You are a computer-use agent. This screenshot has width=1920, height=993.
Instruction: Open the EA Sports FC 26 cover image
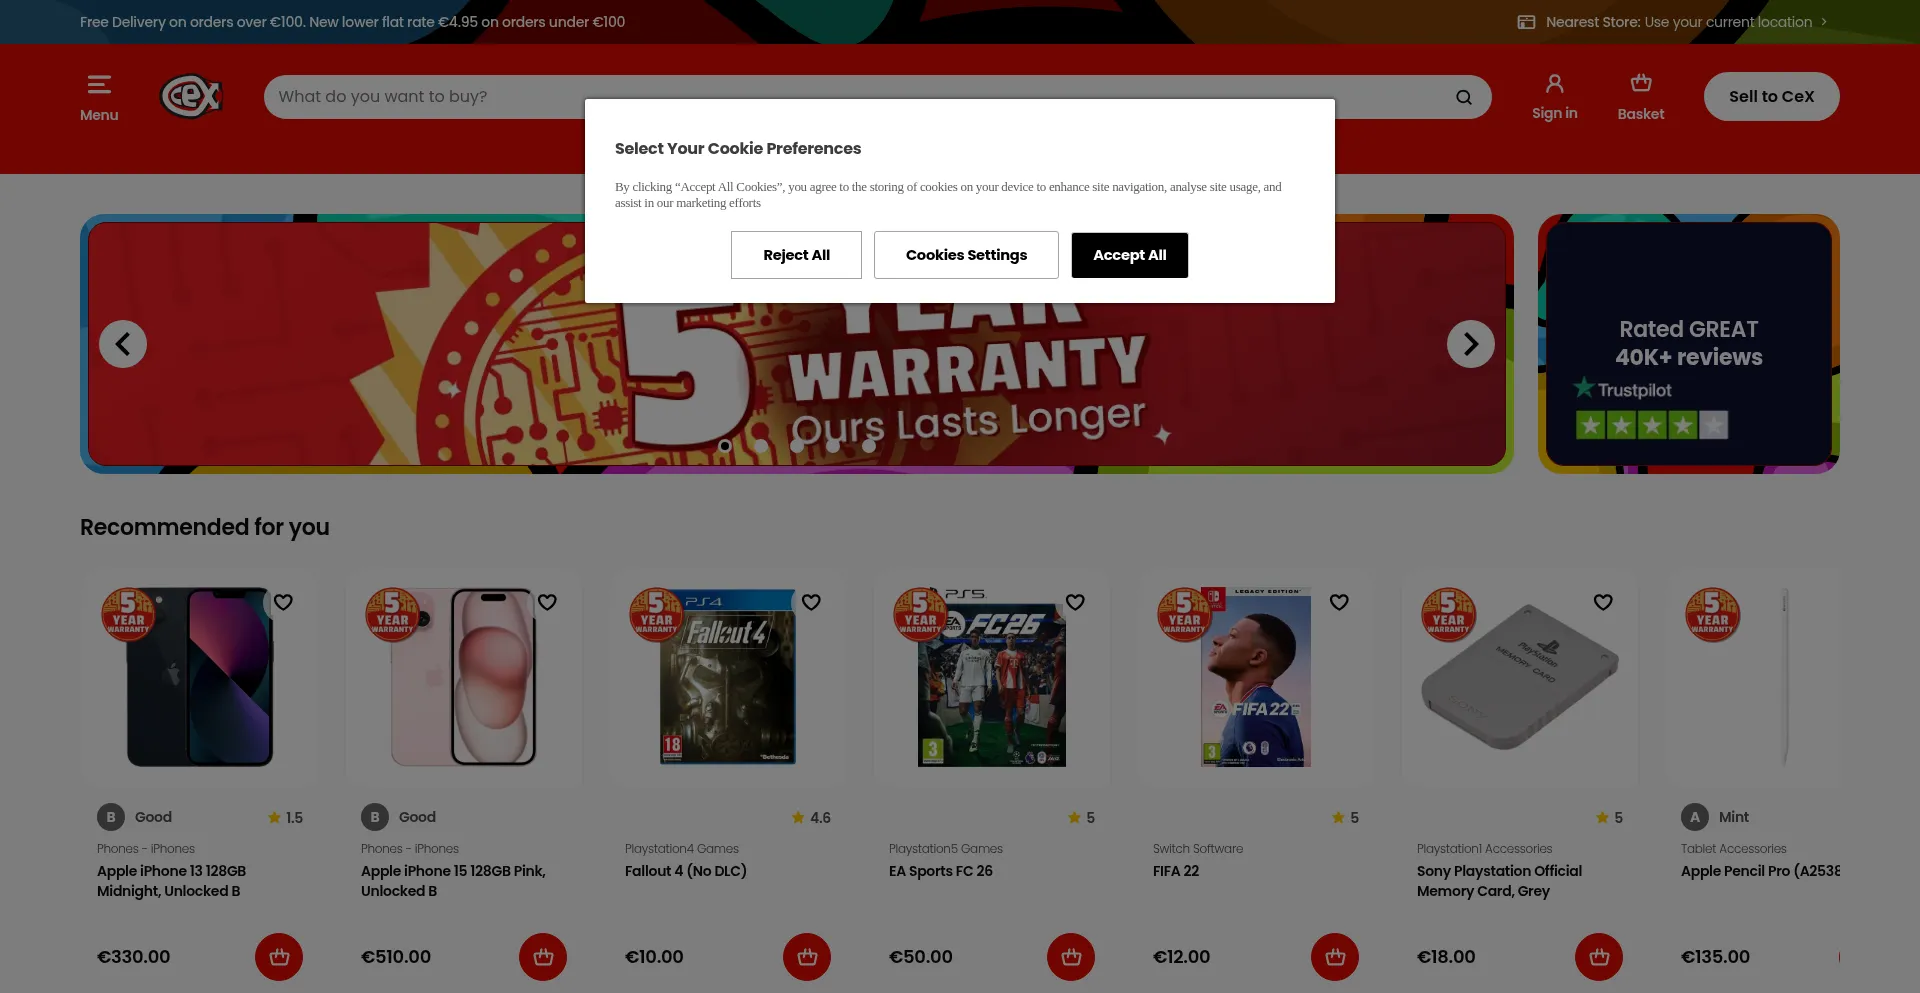click(x=992, y=677)
